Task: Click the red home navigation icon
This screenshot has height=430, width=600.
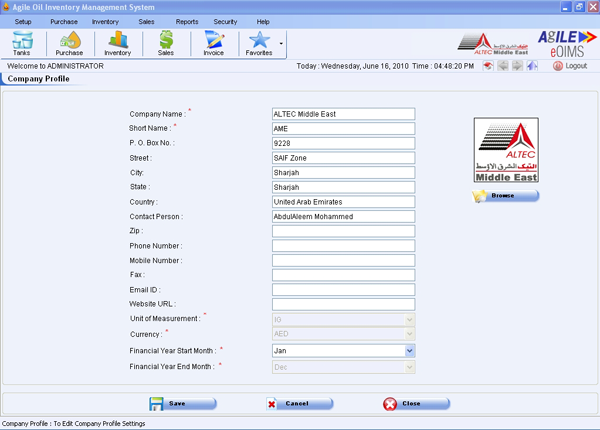Action: coord(488,66)
